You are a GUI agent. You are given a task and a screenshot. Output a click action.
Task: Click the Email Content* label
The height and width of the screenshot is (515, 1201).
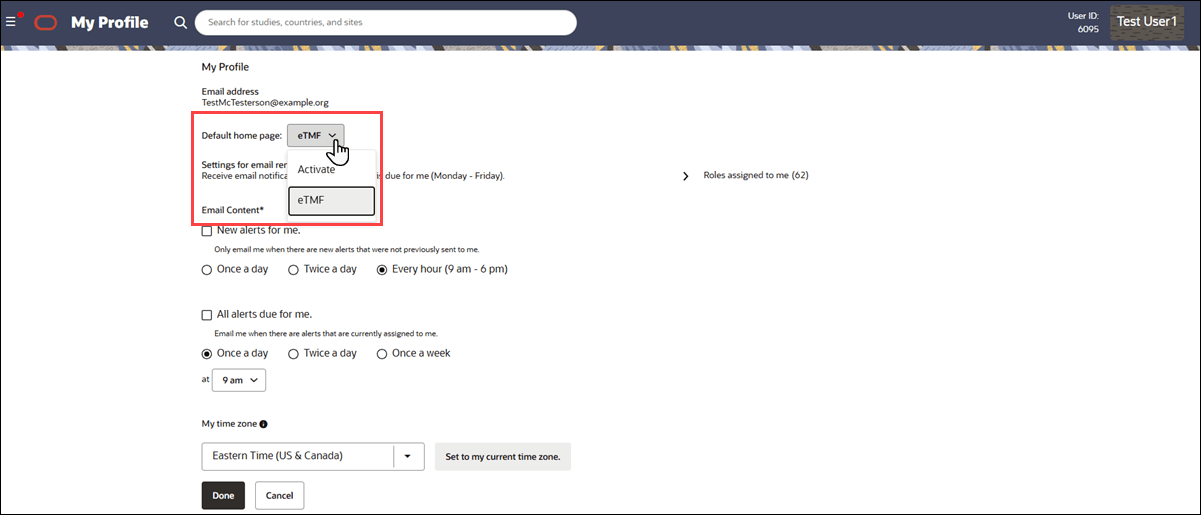click(233, 210)
